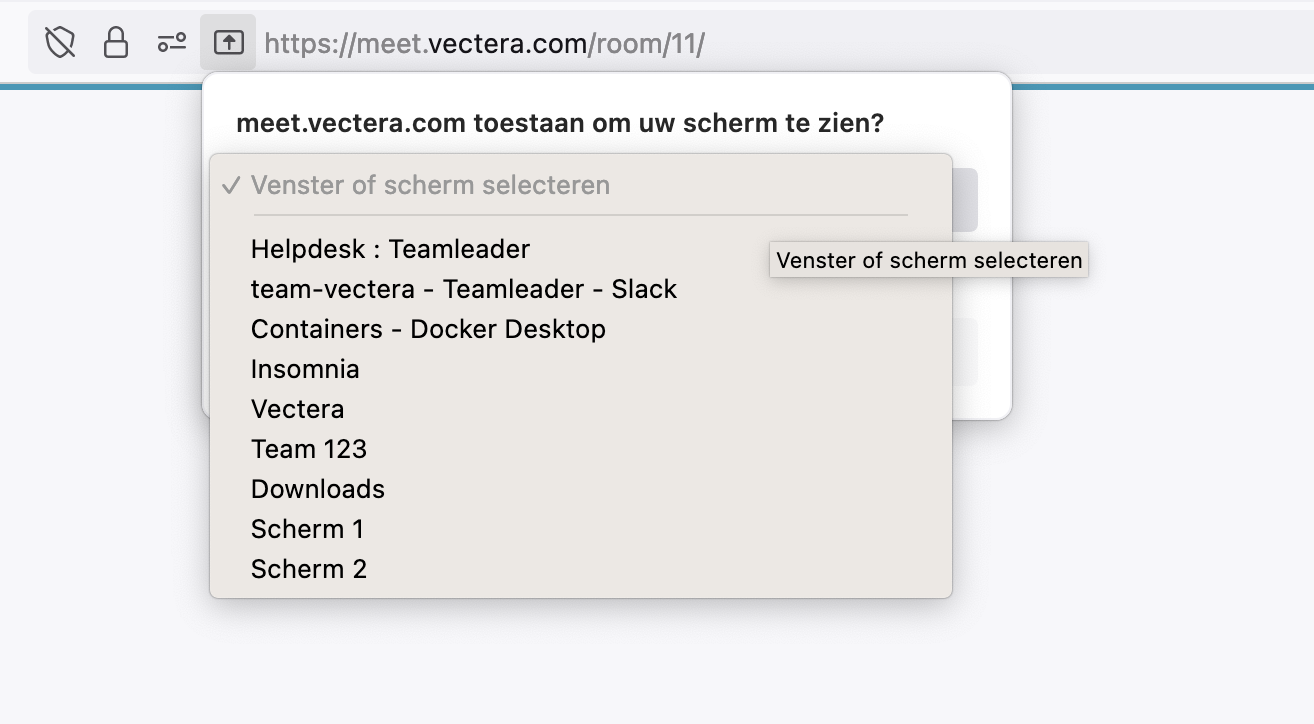Open the site security padlock icon
Viewport: 1314px width, 724px height.
(116, 43)
